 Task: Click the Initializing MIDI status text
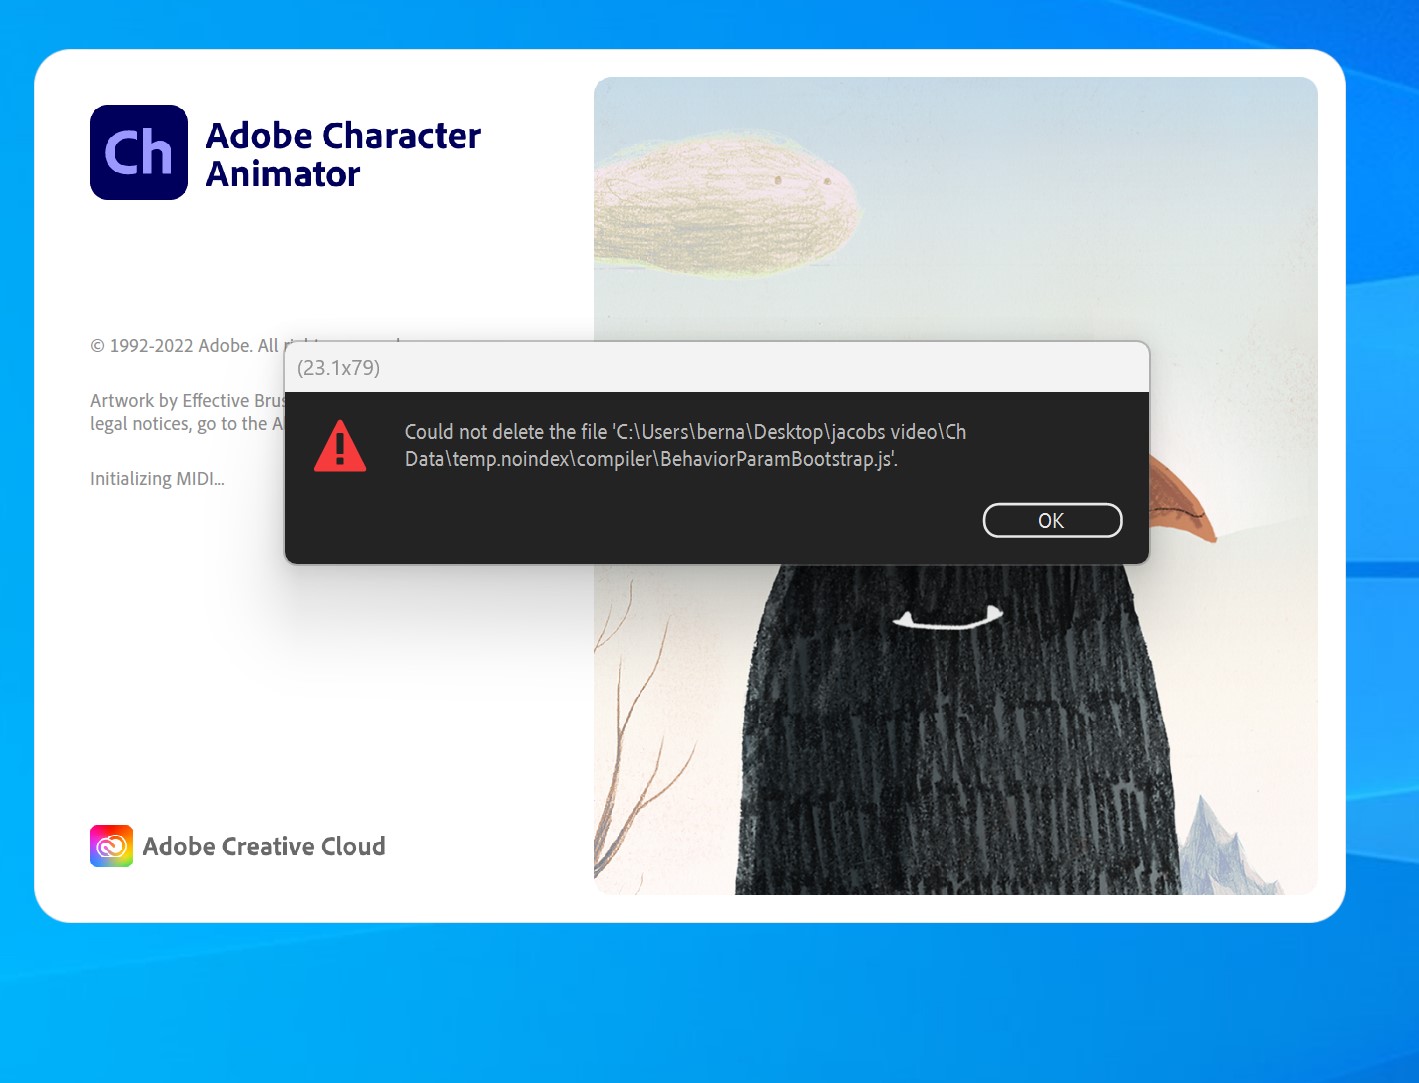click(x=157, y=478)
